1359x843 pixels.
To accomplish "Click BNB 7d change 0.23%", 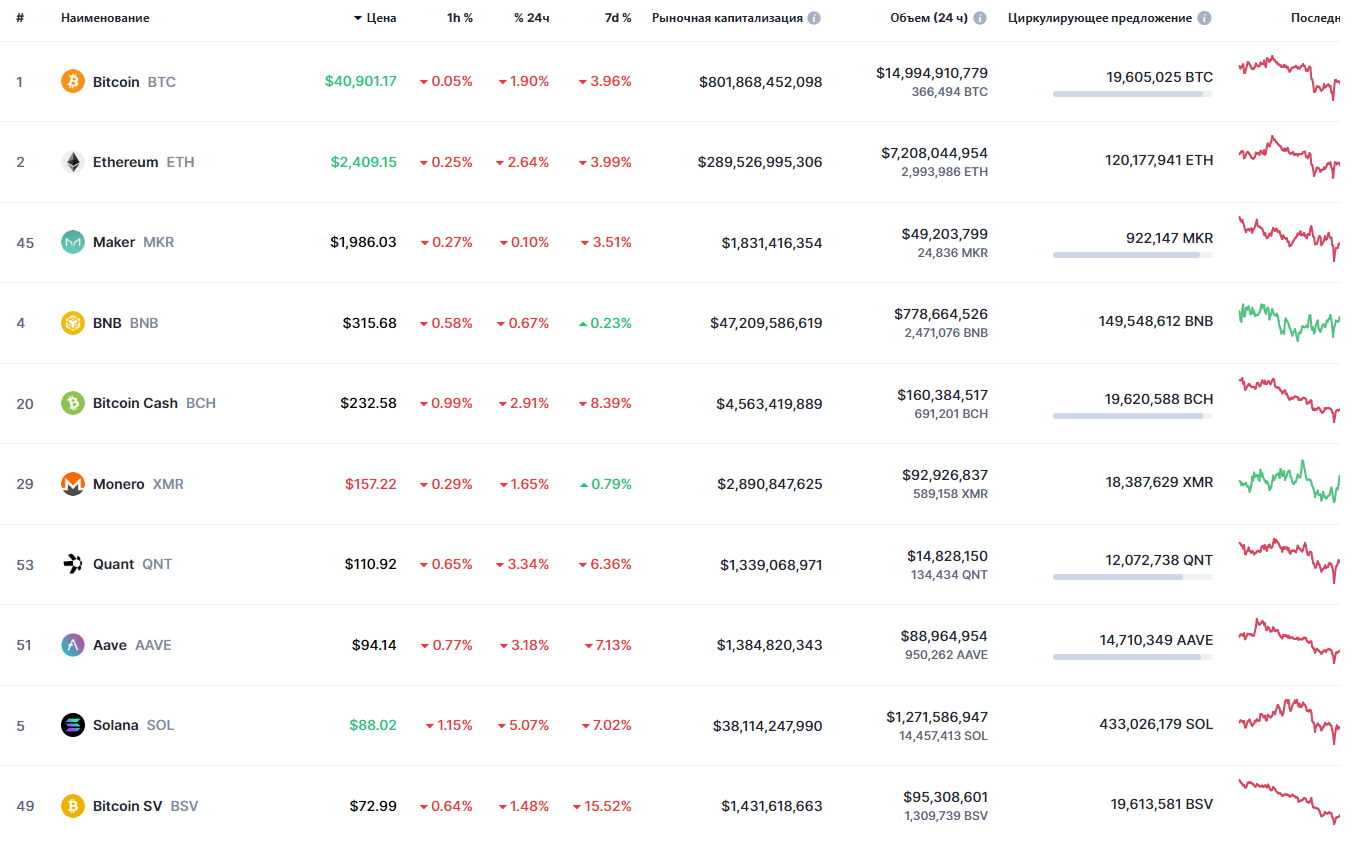I will coord(605,323).
